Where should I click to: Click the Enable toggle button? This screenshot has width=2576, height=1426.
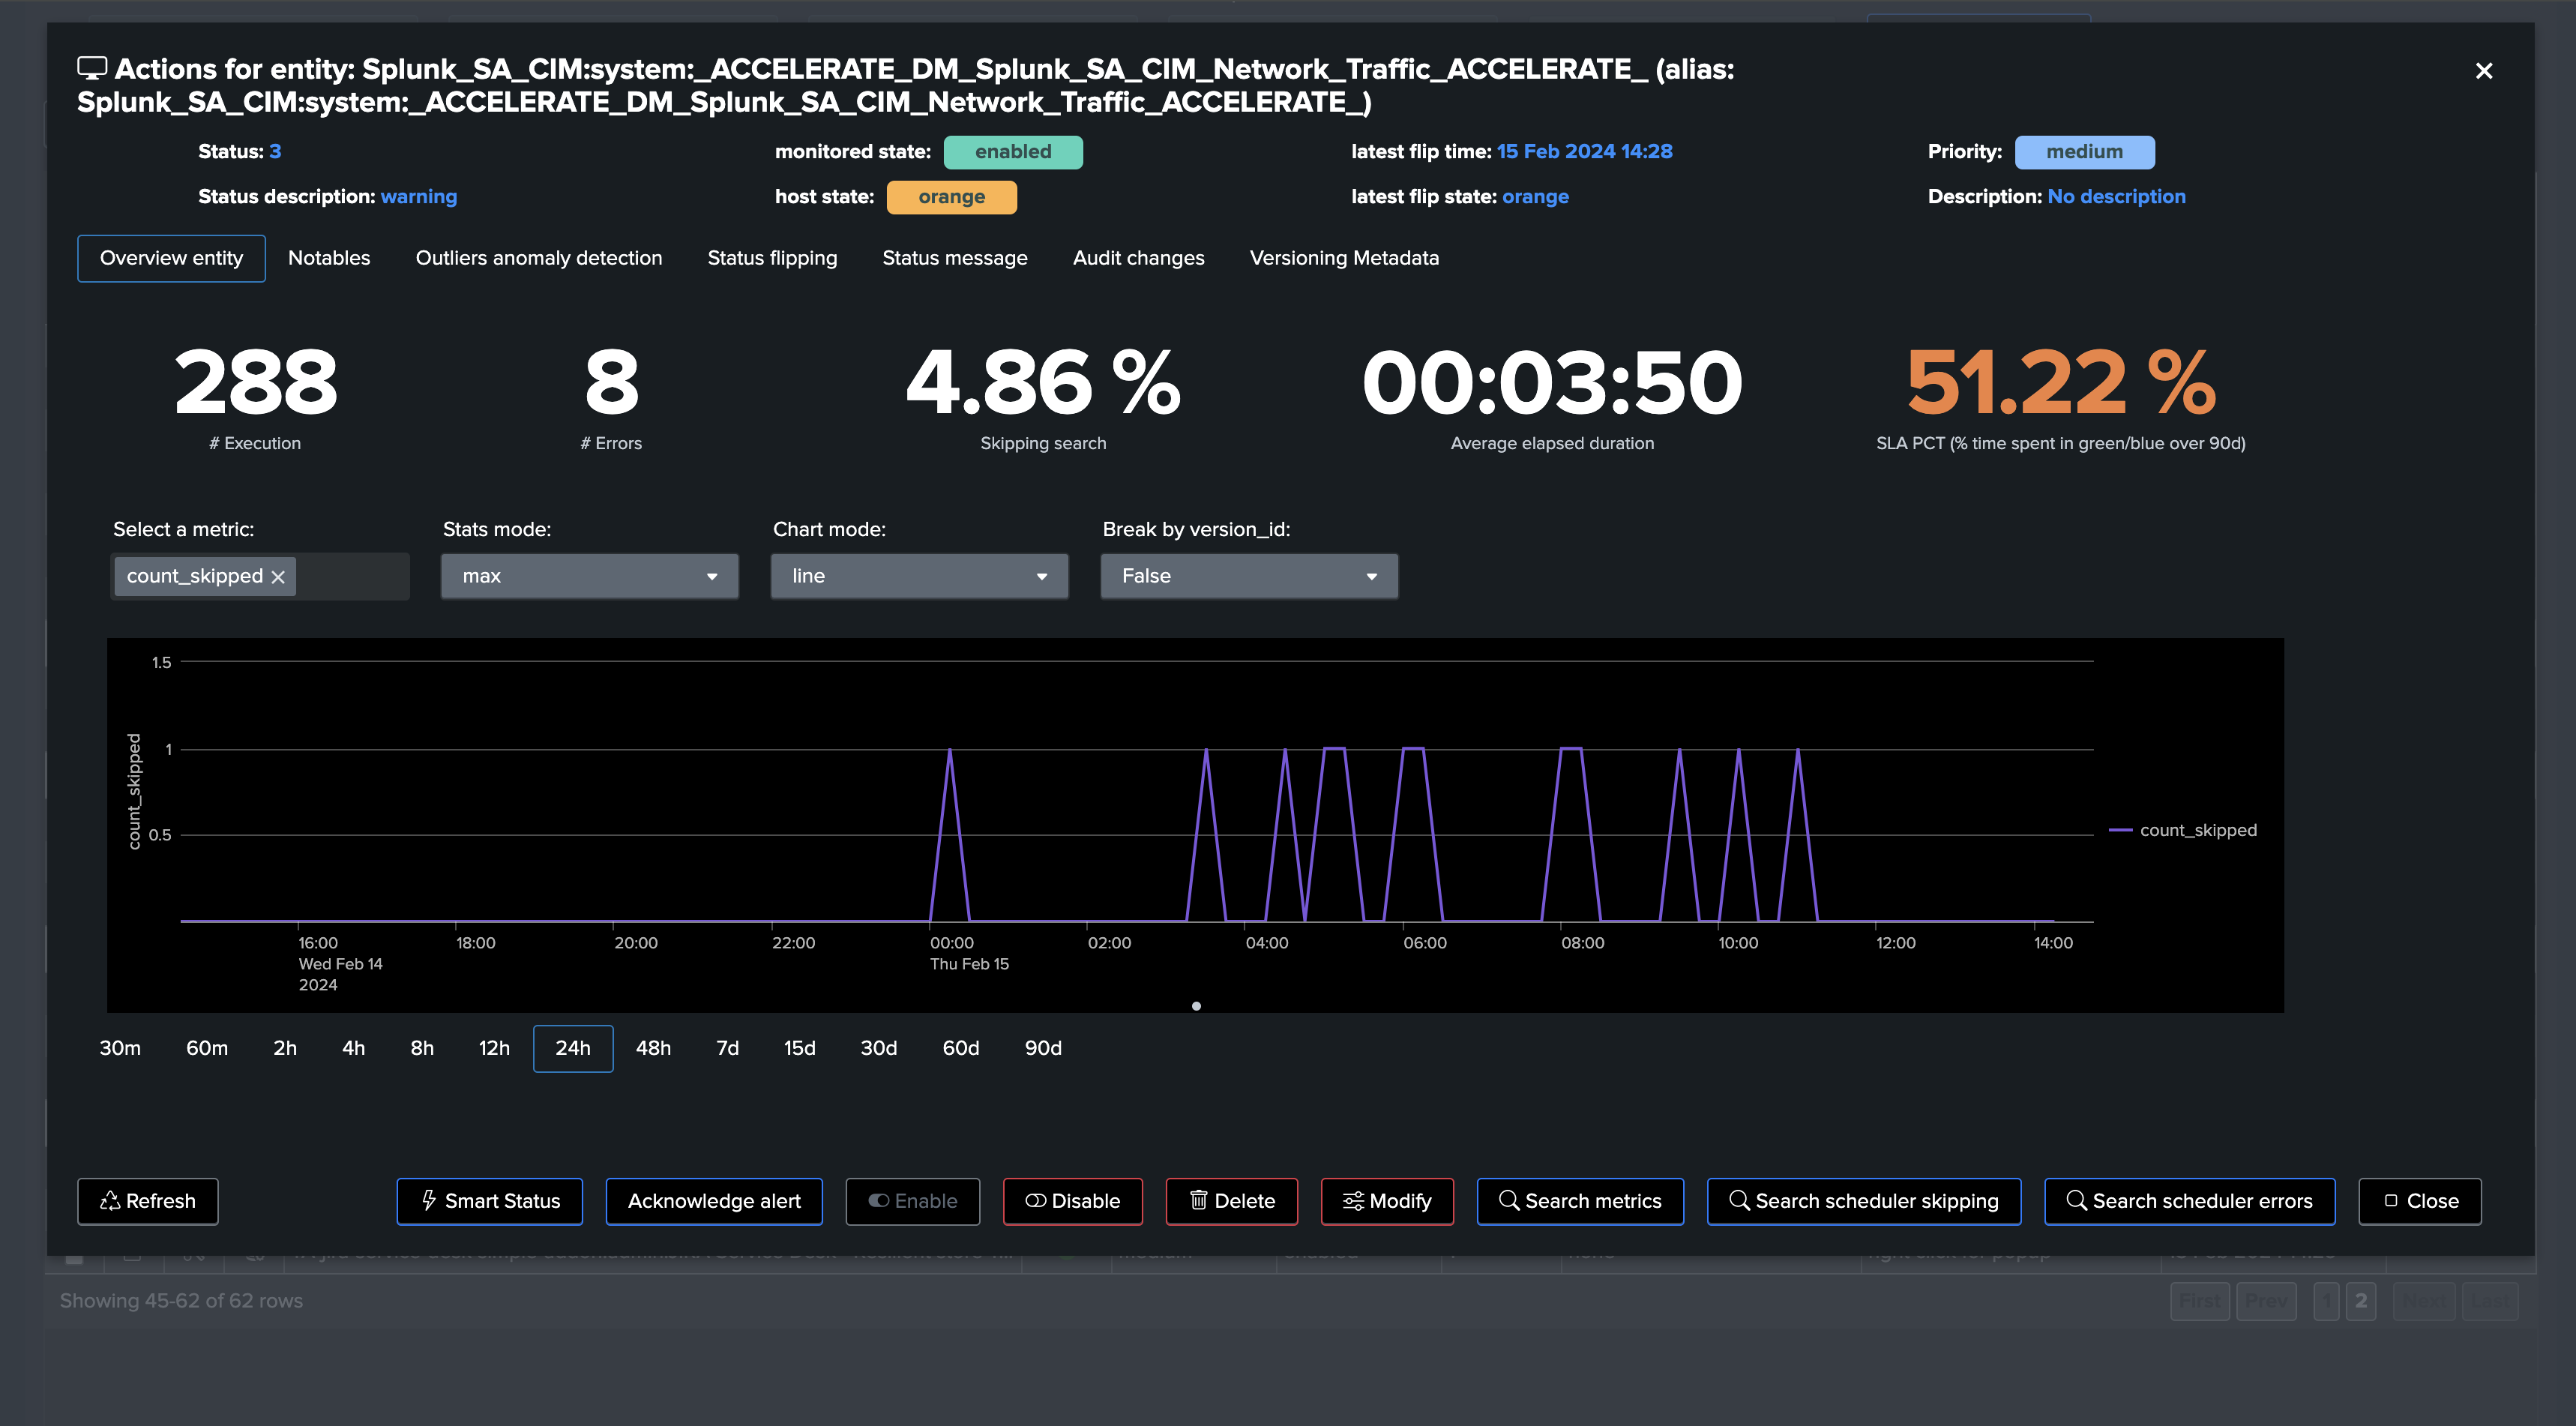point(912,1201)
